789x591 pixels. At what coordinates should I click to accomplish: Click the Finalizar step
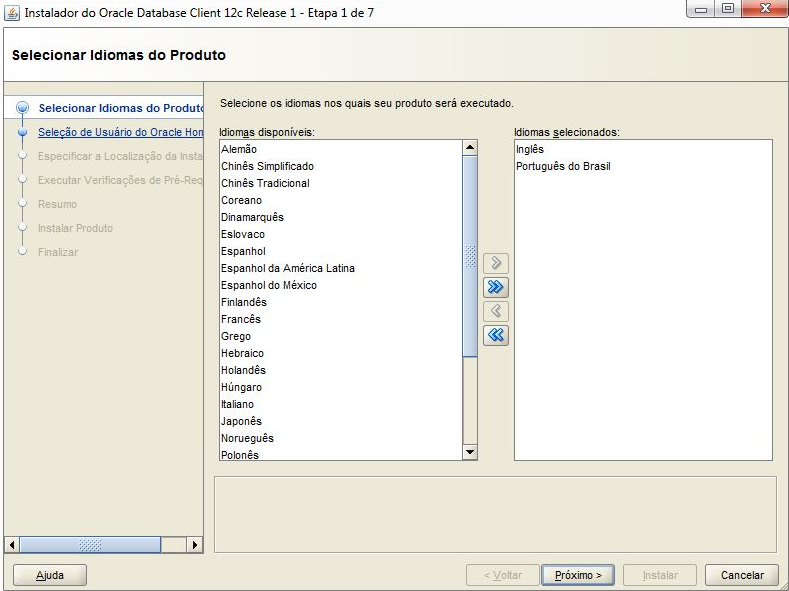click(58, 252)
